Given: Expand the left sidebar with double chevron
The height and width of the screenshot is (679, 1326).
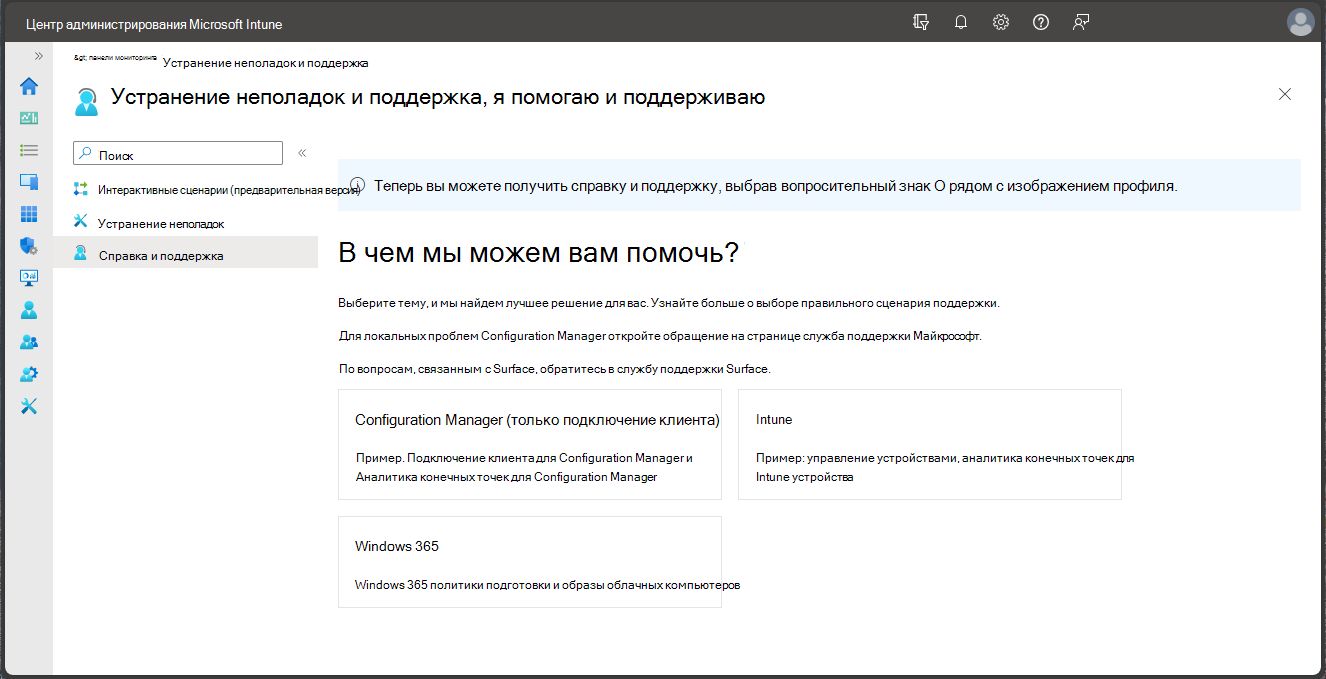Looking at the screenshot, I should click(38, 56).
